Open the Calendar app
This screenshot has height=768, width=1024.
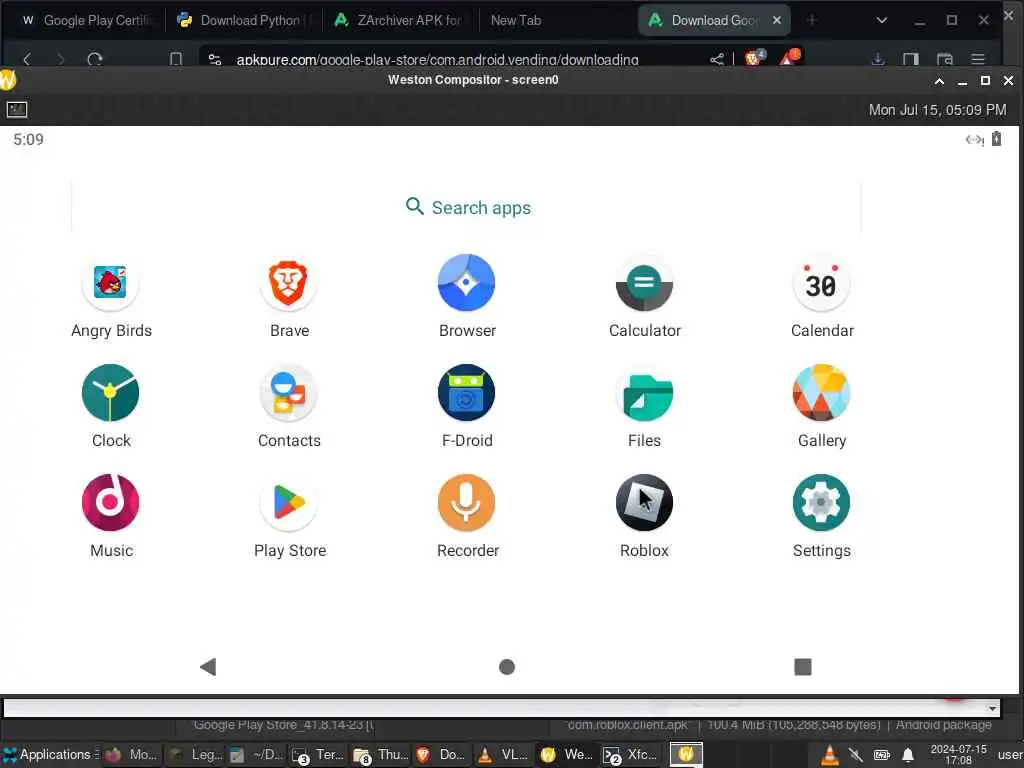click(821, 283)
